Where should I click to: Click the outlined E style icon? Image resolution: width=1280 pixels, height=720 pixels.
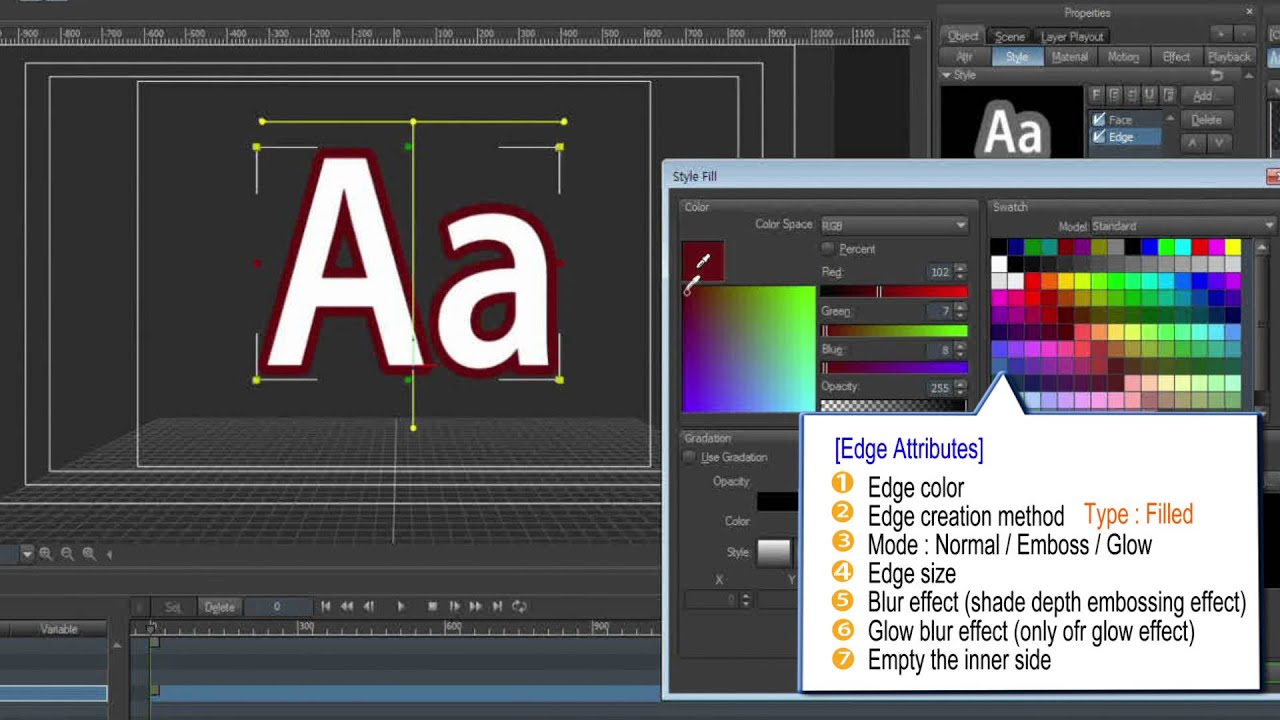(x=1114, y=95)
